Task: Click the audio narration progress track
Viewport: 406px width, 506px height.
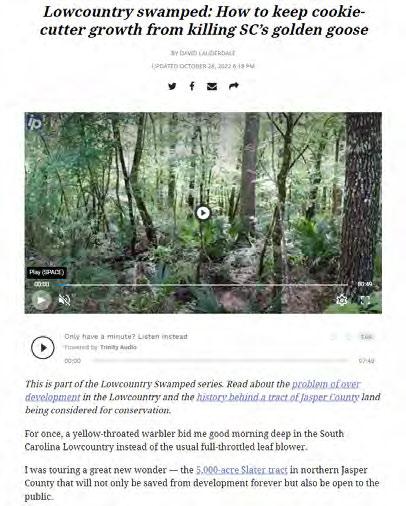Action: (x=221, y=360)
